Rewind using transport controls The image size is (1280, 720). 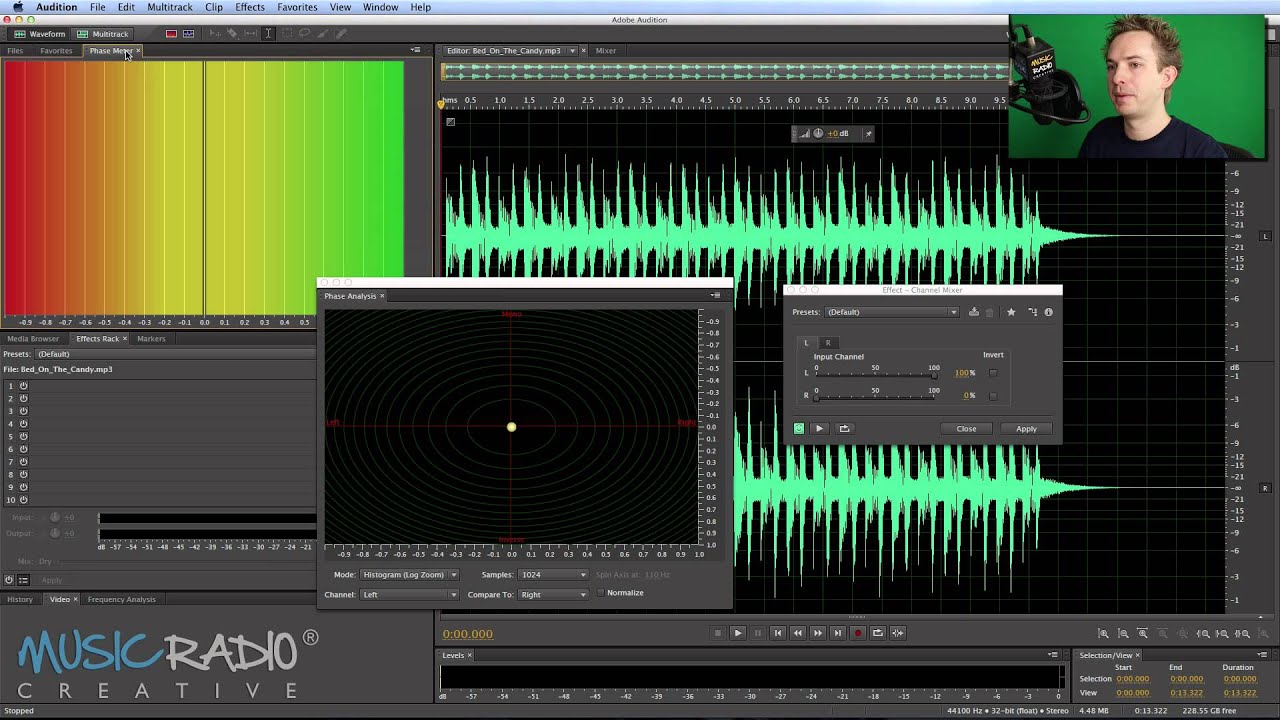tap(797, 633)
